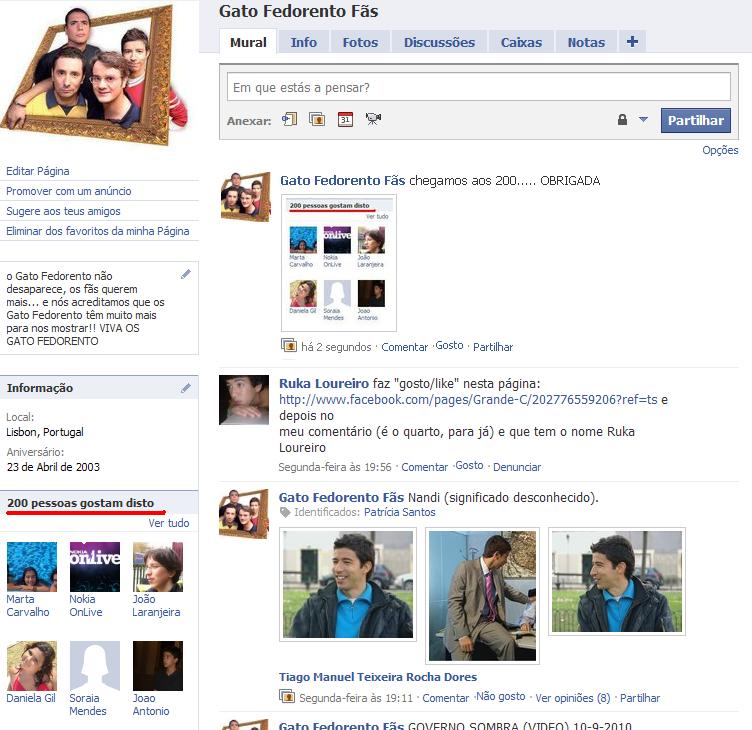The image size is (752, 730).
Task: Click the attach photo icon
Action: pyautogui.click(x=317, y=120)
